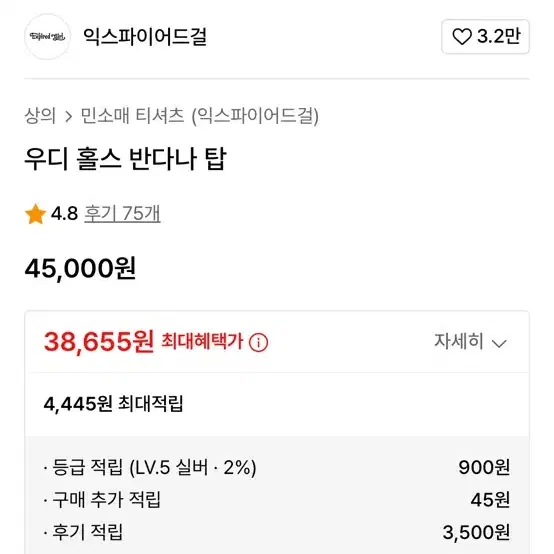The image size is (554, 554).
Task: Tap the 38,655원 최대혜택가 price
Action: tap(99, 341)
